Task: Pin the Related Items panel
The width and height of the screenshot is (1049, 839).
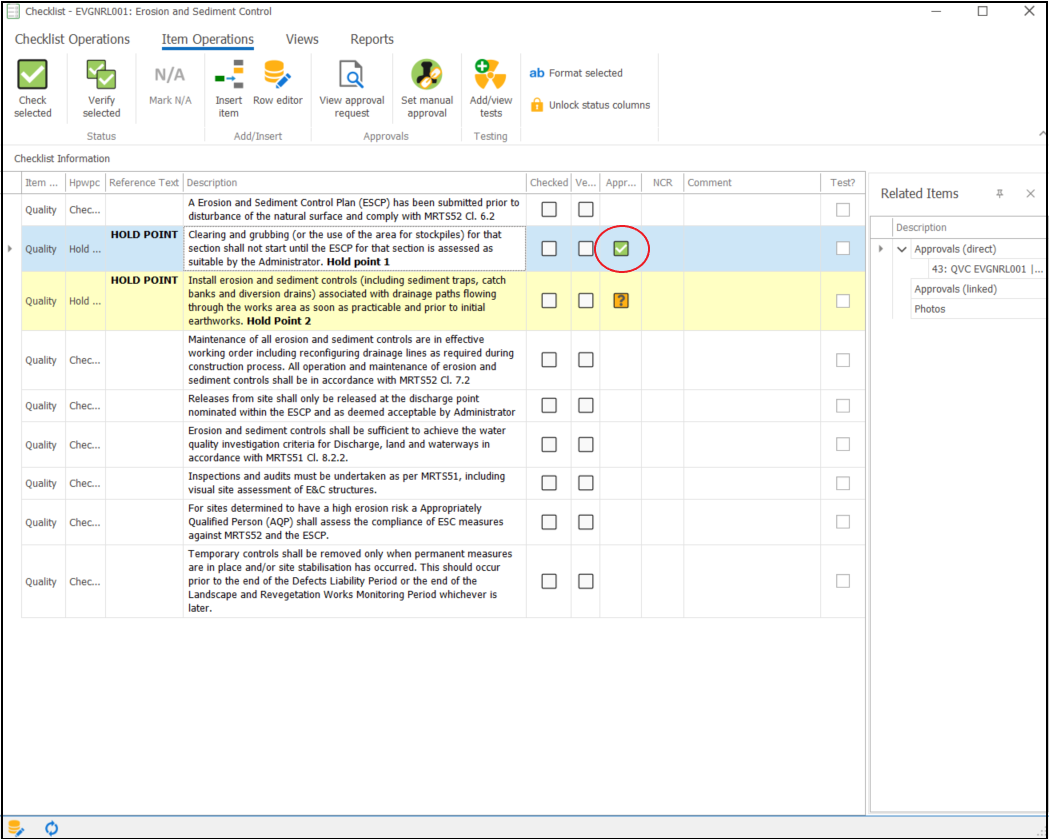Action: coord(999,194)
